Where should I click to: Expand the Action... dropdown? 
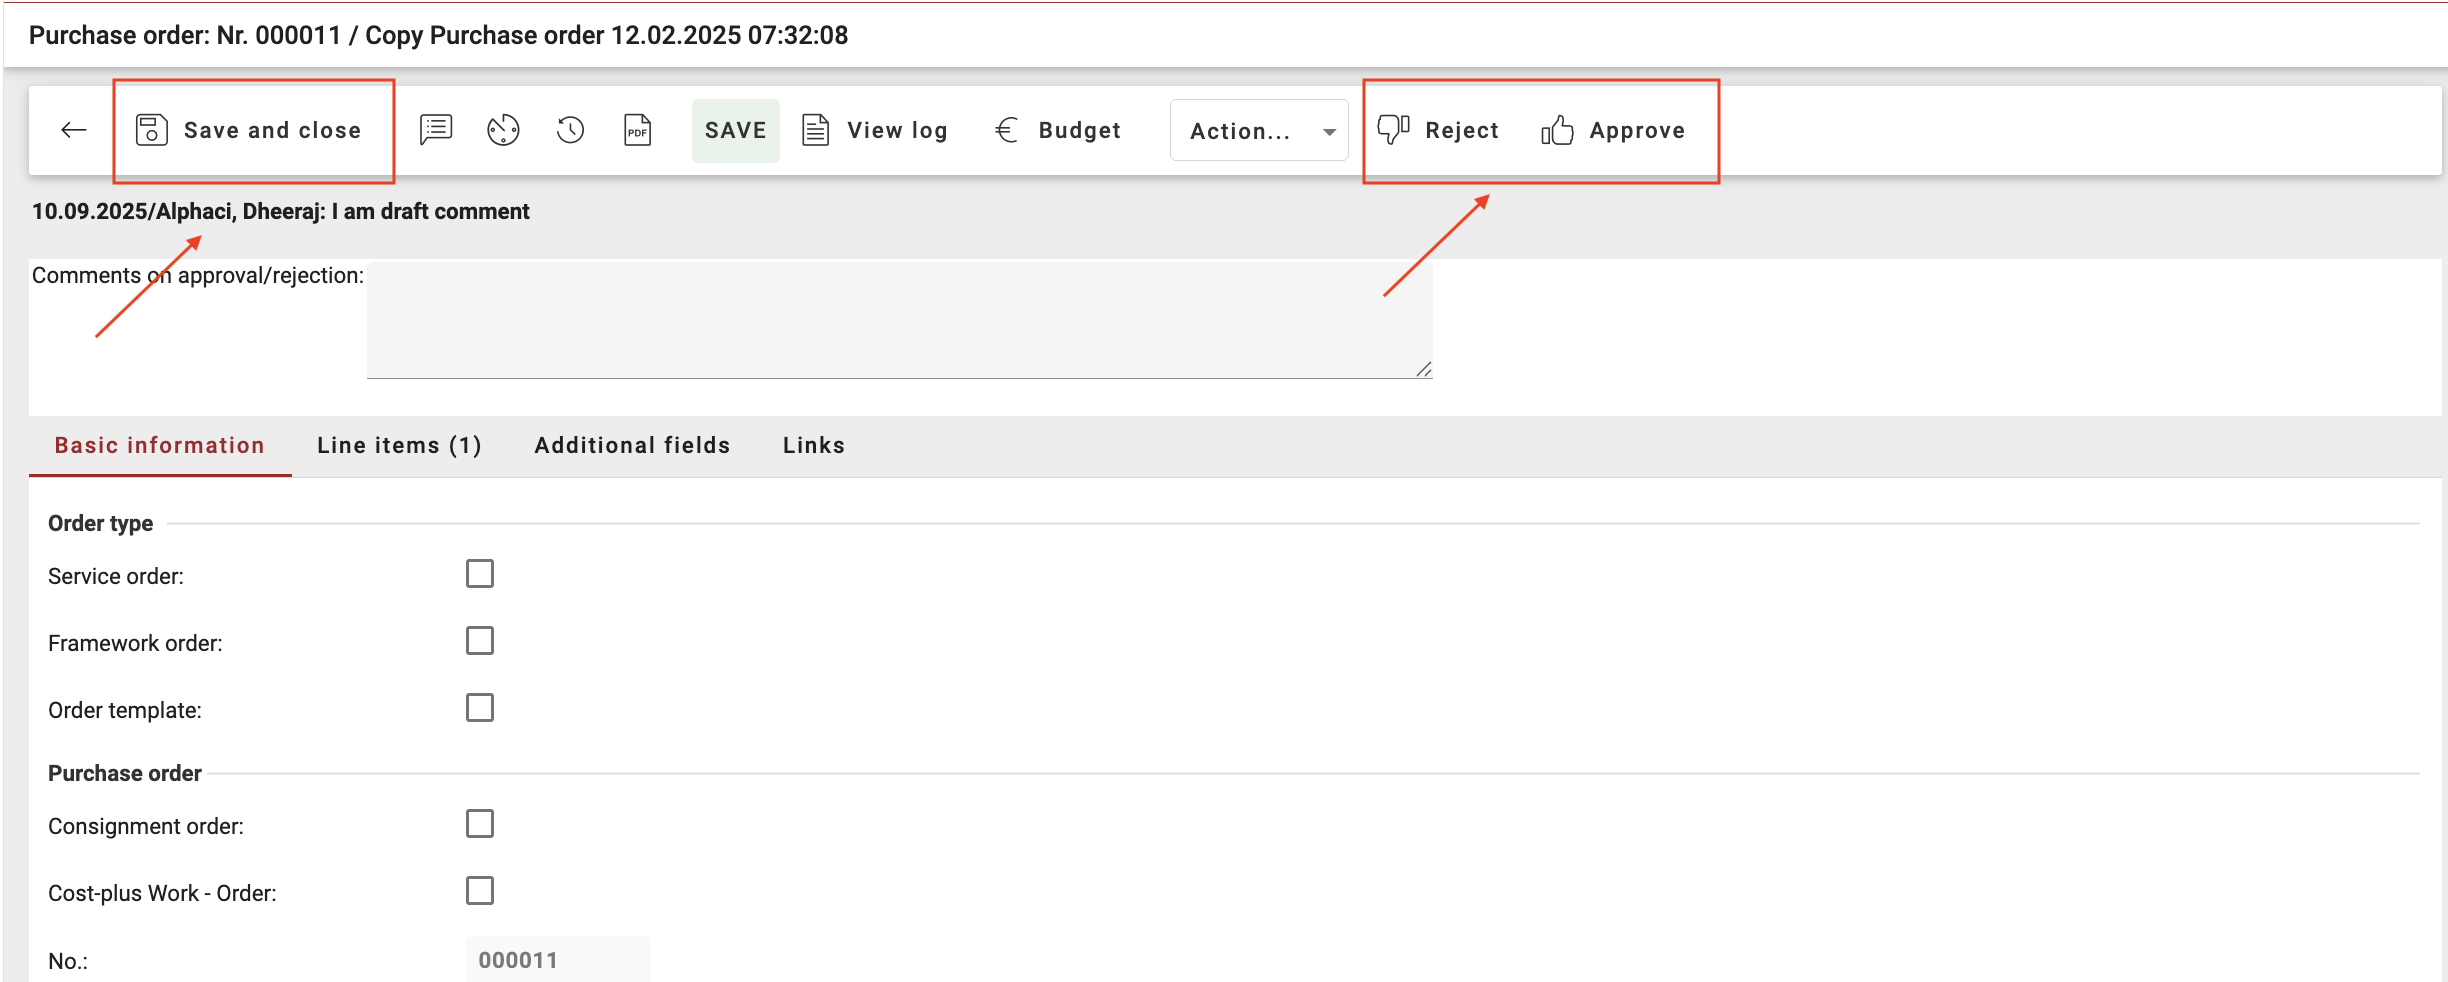1259,130
